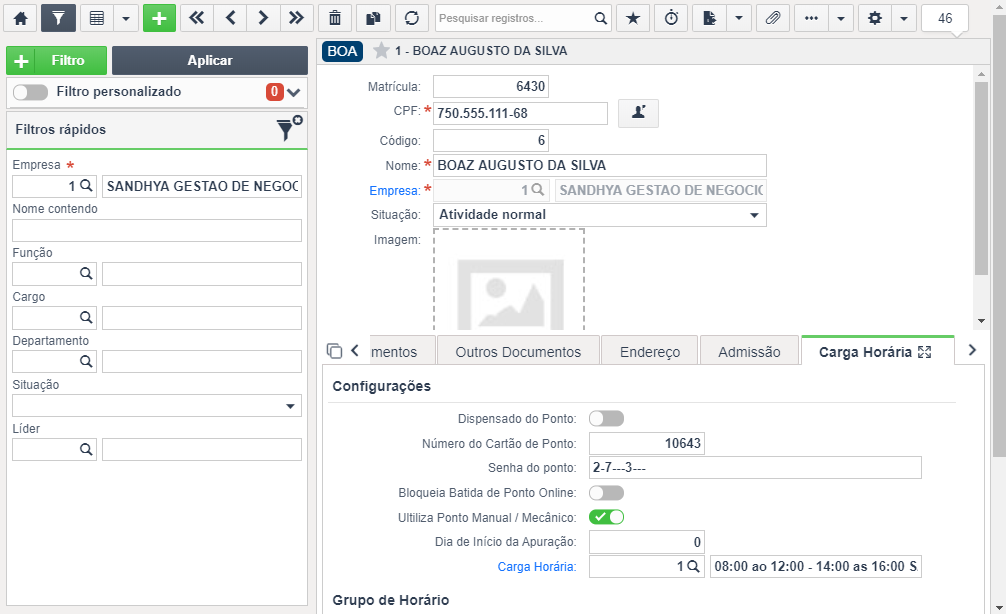Click the record count 46 badge
The height and width of the screenshot is (614, 1006).
pyautogui.click(x=944, y=18)
